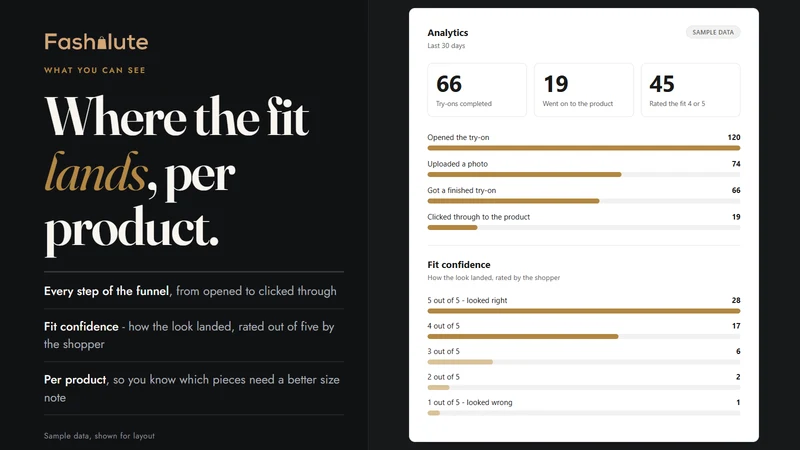800x450 pixels.
Task: Click the 3 out of 5 rating bar
Action: pyautogui.click(x=584, y=362)
